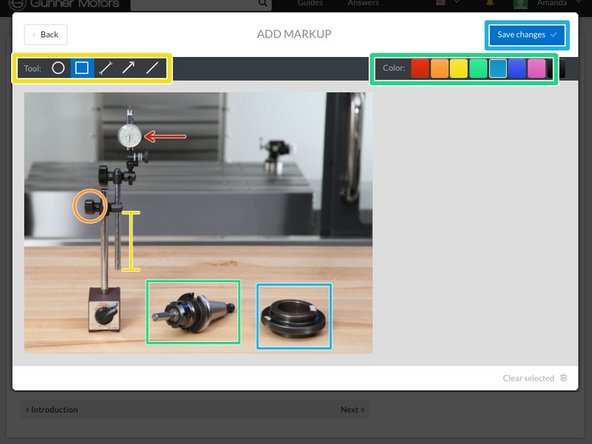Pick the orange color swatch
Viewport: 592px width, 444px height.
coord(439,68)
